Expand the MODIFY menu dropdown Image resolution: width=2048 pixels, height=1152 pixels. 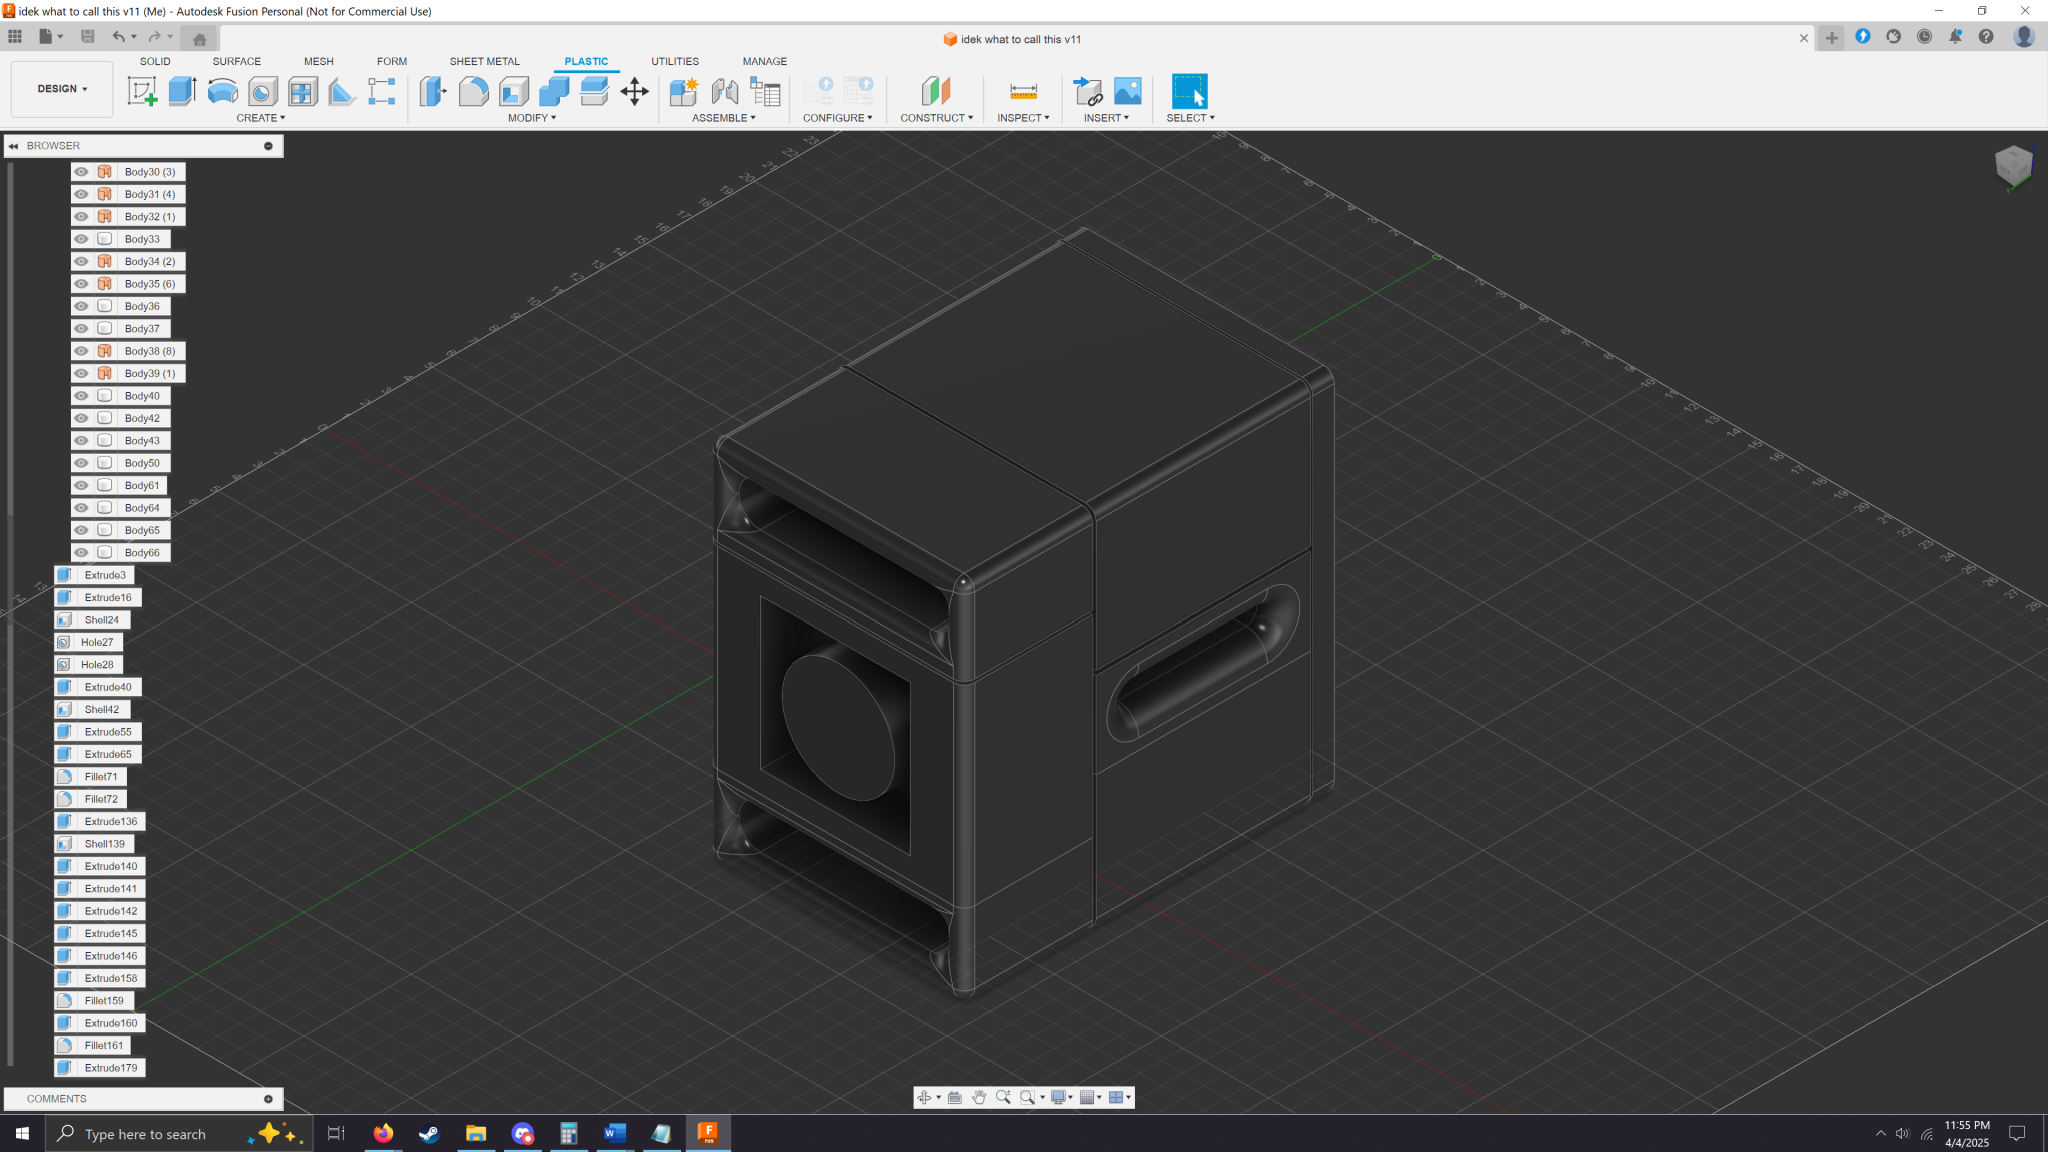coord(532,118)
